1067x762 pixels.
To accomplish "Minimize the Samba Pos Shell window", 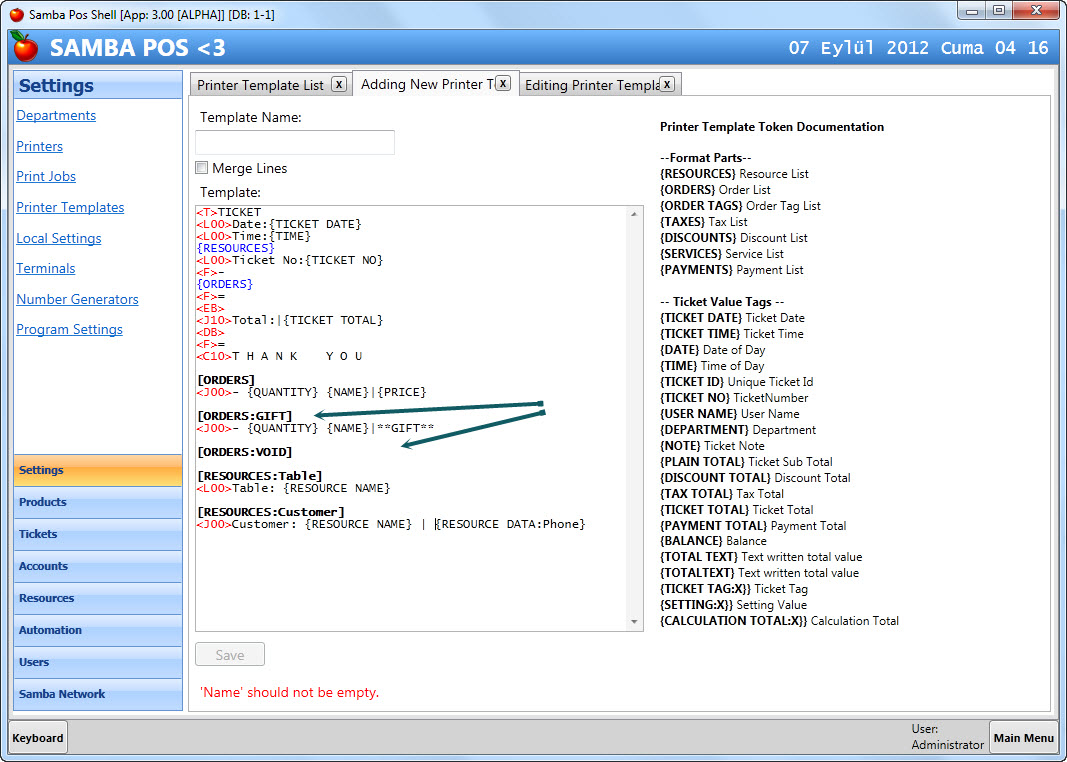I will pos(972,10).
